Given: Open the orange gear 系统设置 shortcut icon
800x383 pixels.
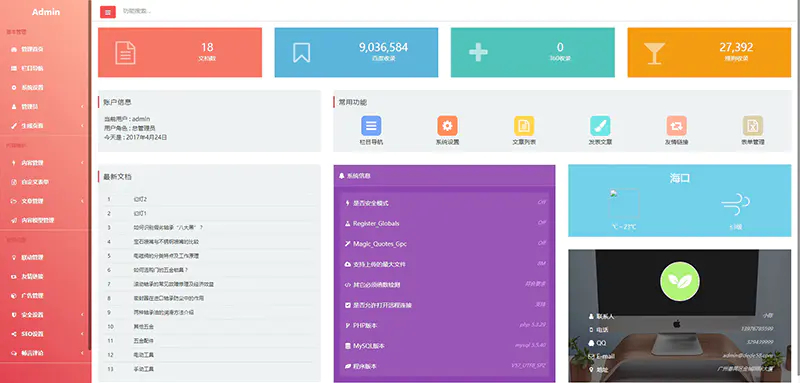Looking at the screenshot, I should [x=447, y=125].
